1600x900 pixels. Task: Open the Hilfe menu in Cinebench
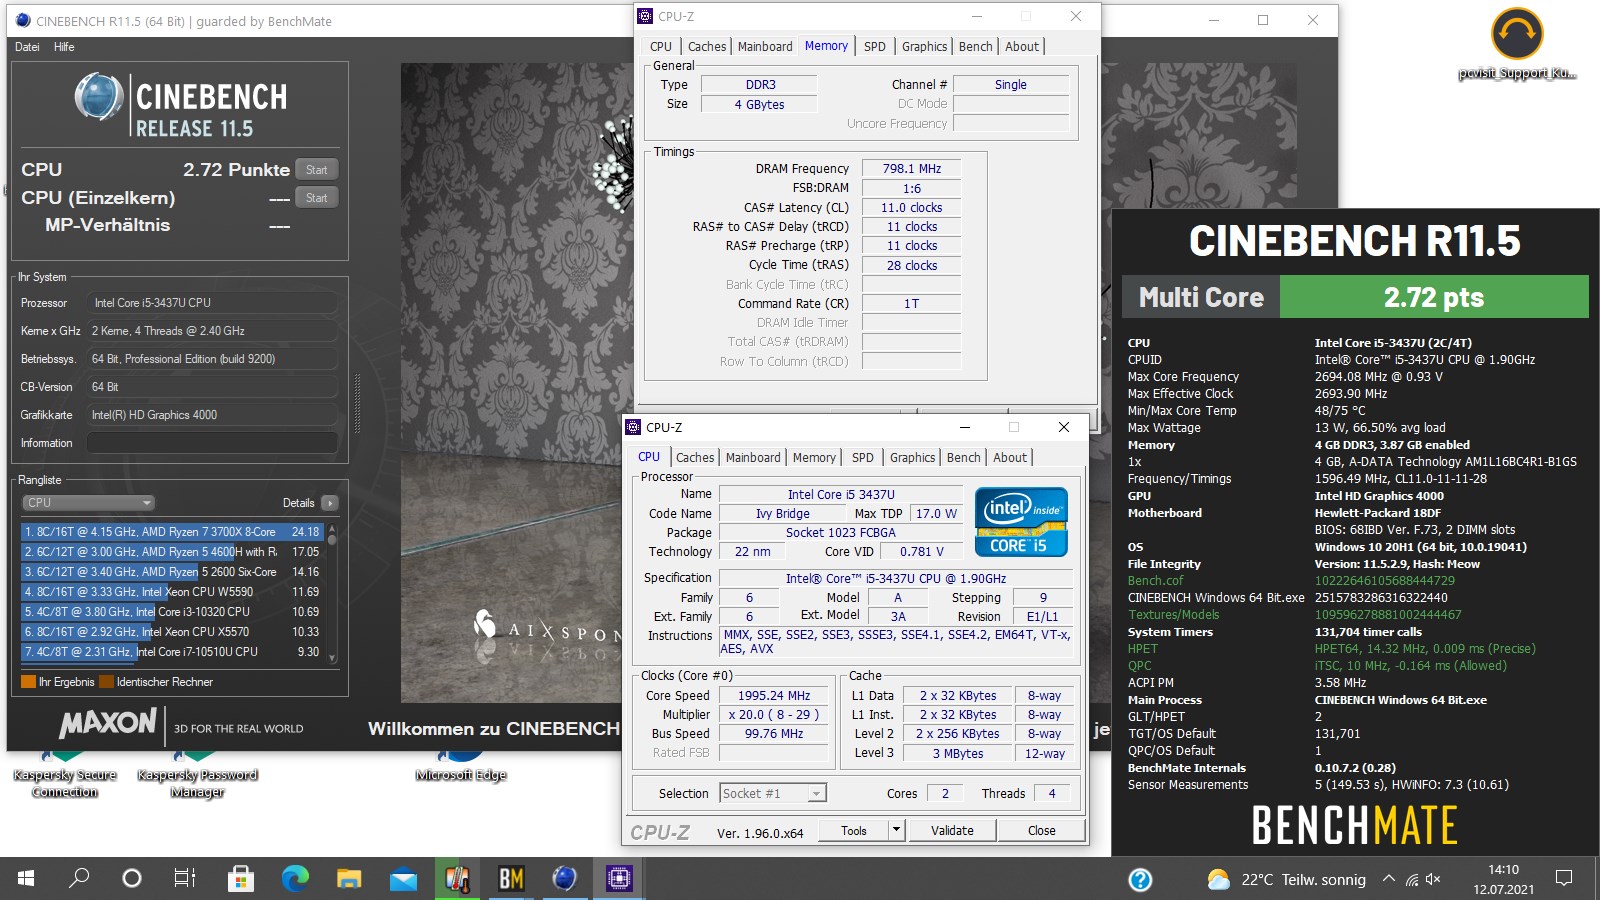(x=64, y=47)
